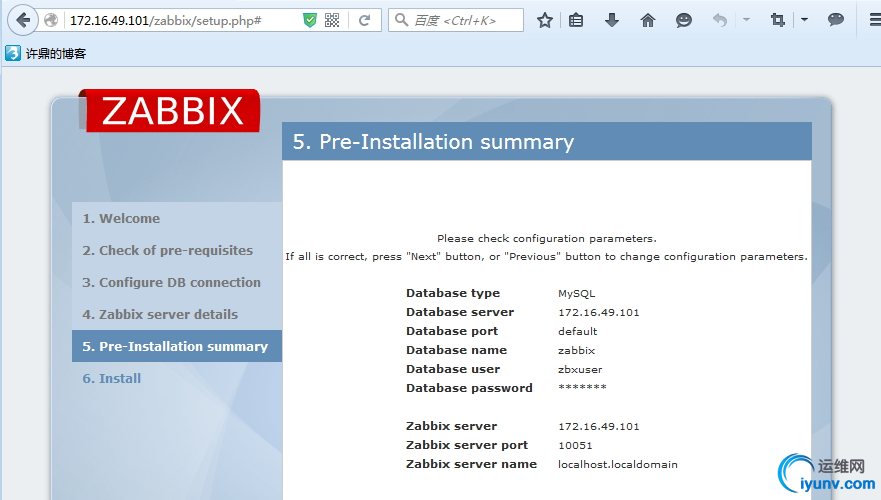Image resolution: width=881 pixels, height=500 pixels.
Task: Select step 5. Pre-Installation summary
Action: [177, 346]
